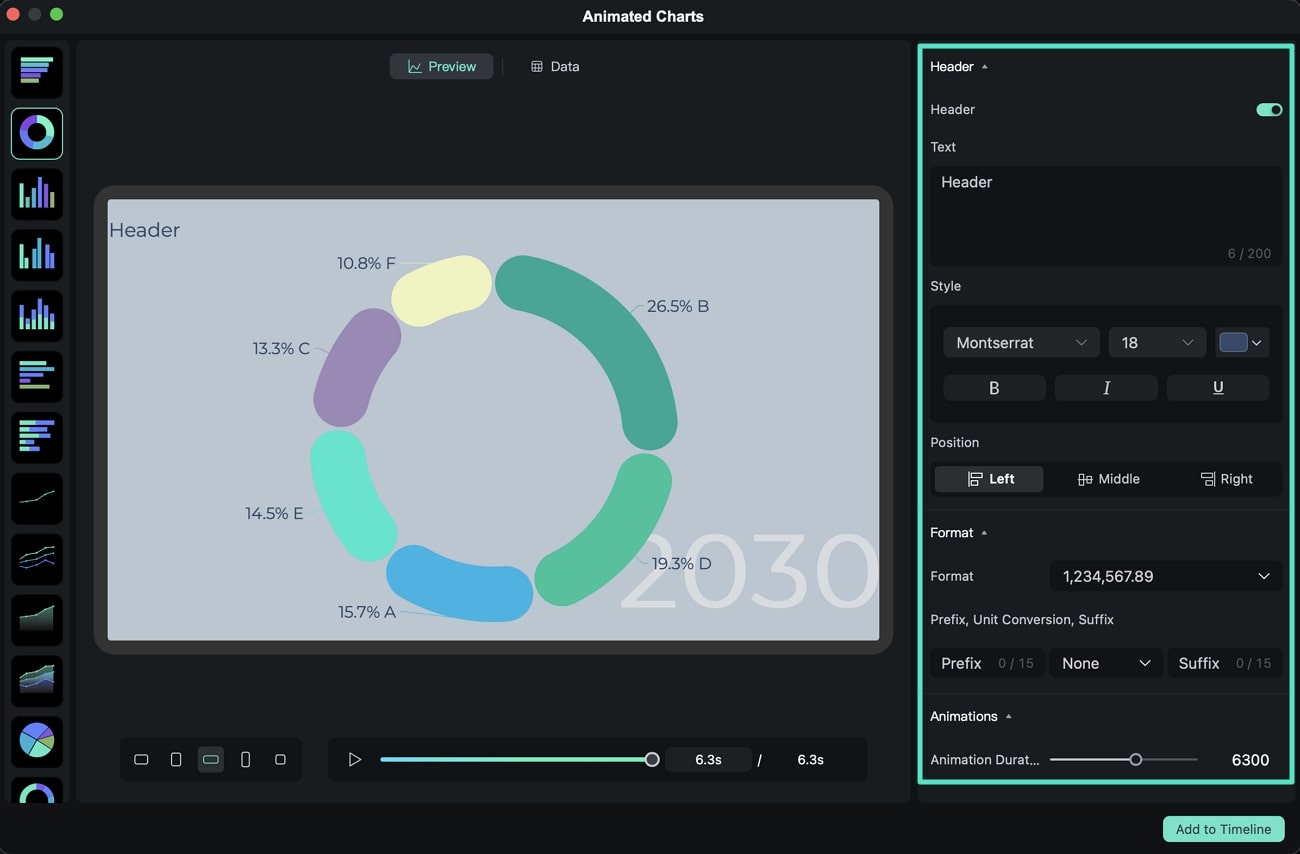This screenshot has height=854, width=1300.
Task: Click the Add to Timeline button
Action: [1222, 829]
